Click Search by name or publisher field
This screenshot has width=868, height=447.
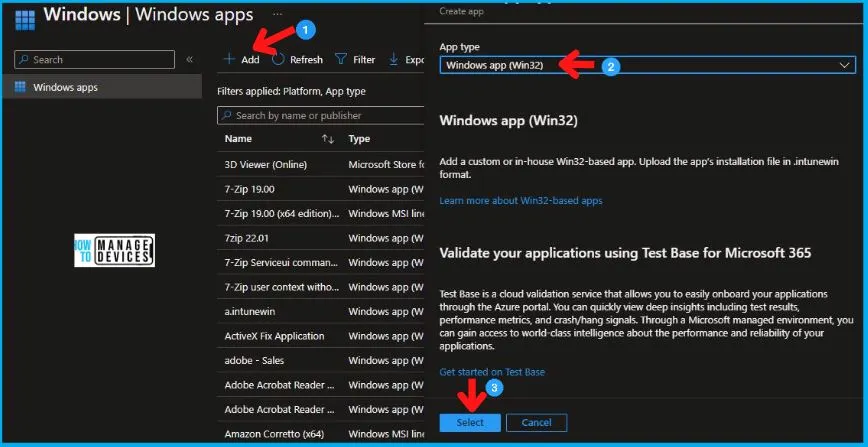click(321, 115)
